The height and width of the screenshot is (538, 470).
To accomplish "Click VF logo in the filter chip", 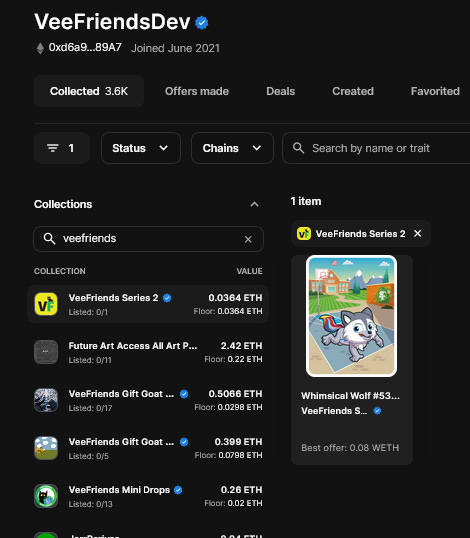I will tap(304, 234).
